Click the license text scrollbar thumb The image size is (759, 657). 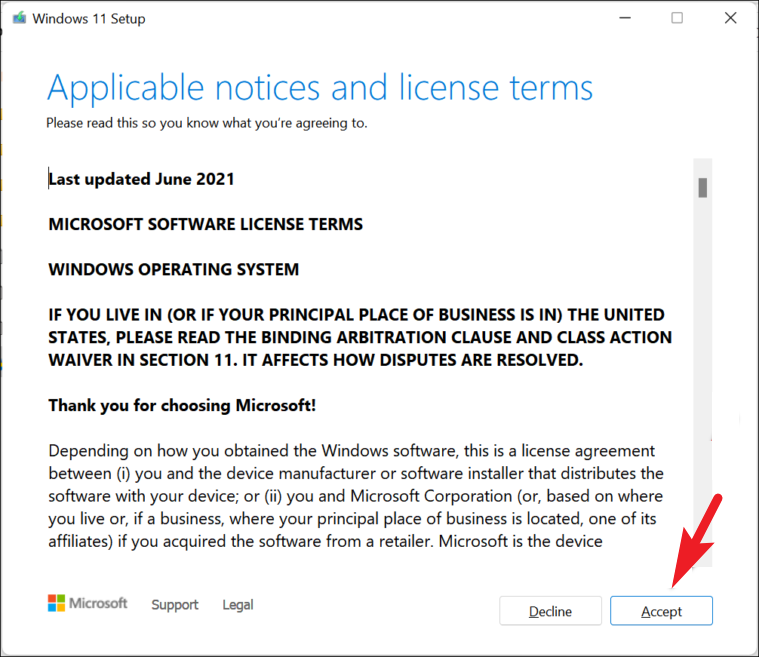tap(702, 188)
